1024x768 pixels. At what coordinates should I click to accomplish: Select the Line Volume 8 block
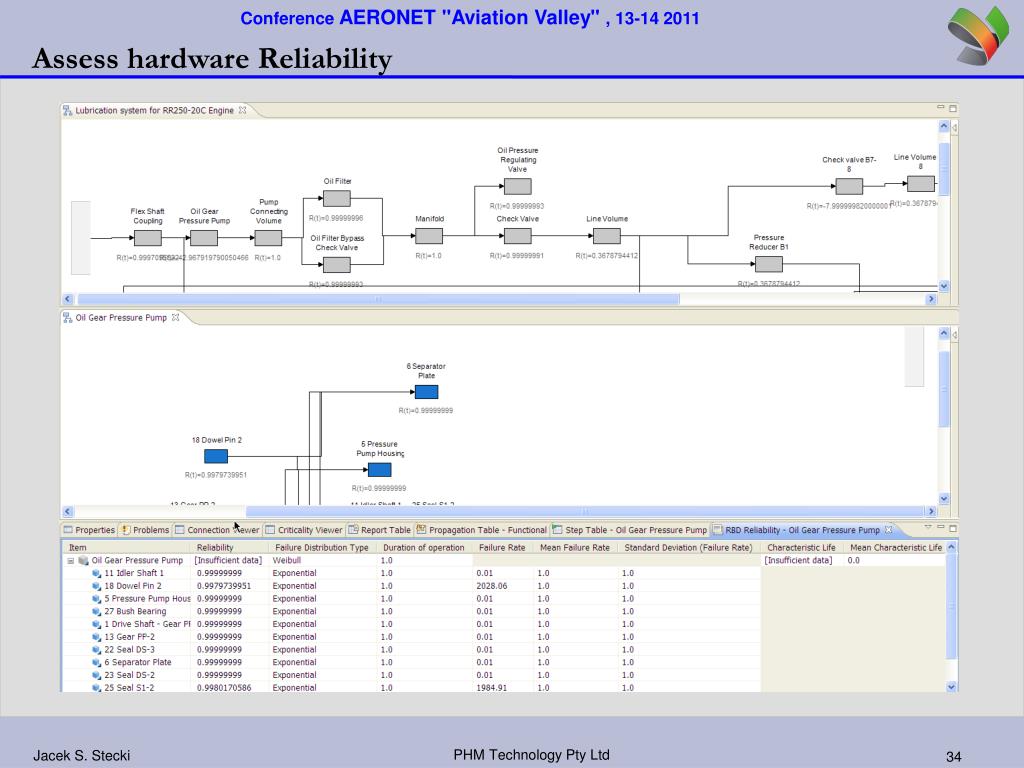coord(921,184)
